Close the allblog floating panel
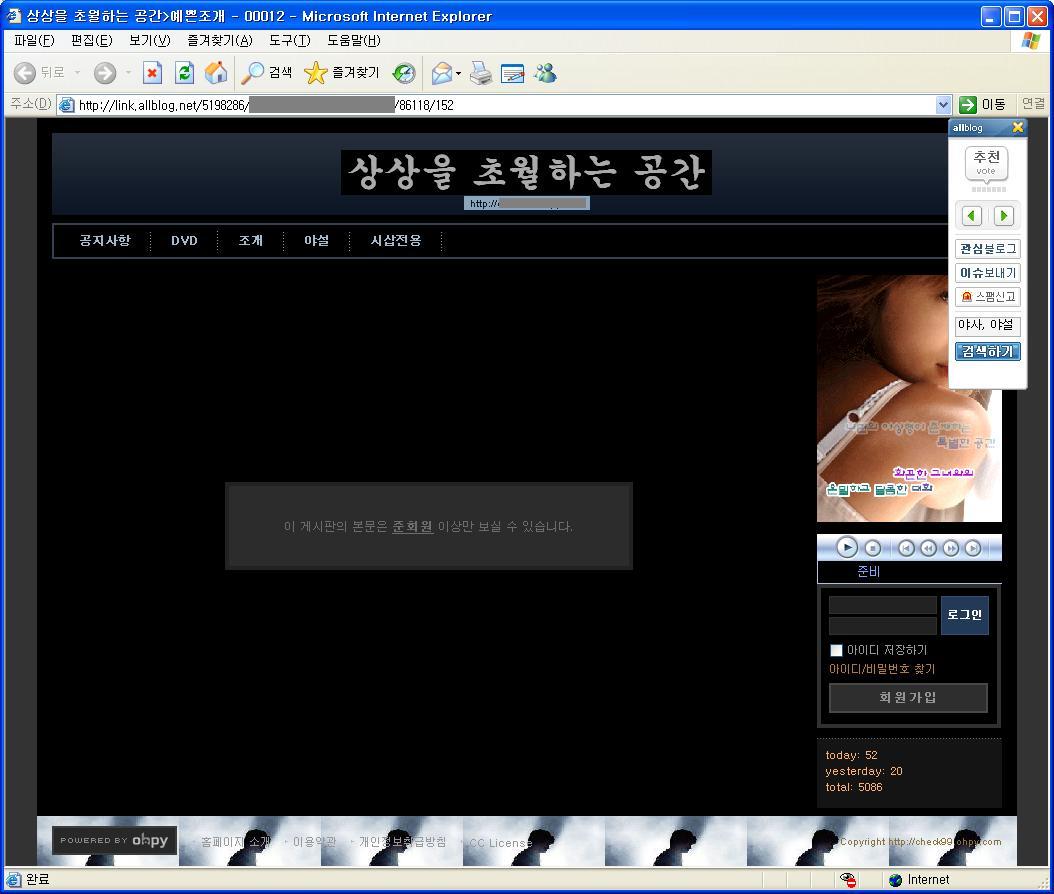Image resolution: width=1054 pixels, height=894 pixels. [x=1017, y=127]
